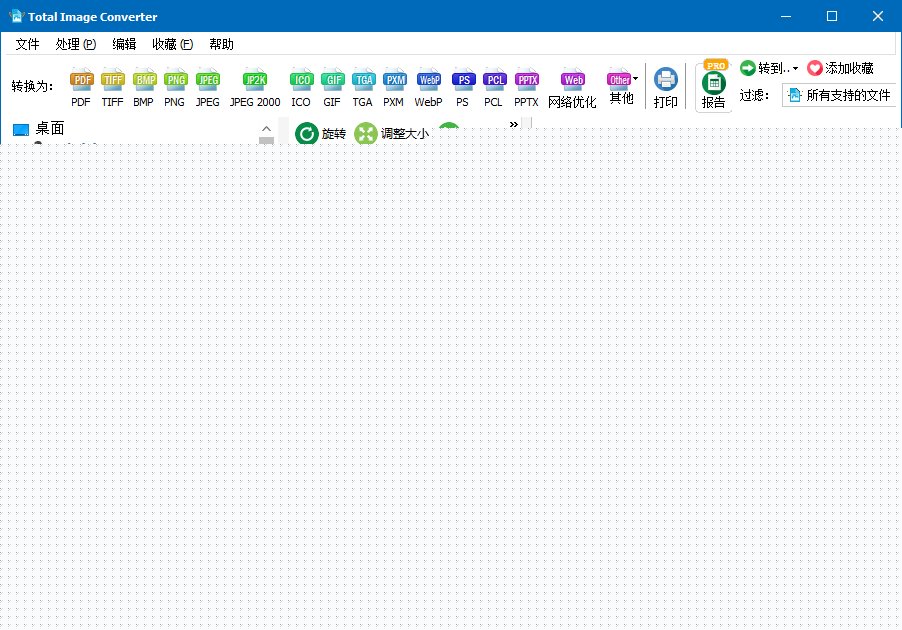Click the 调整大小 resize button

click(x=391, y=133)
